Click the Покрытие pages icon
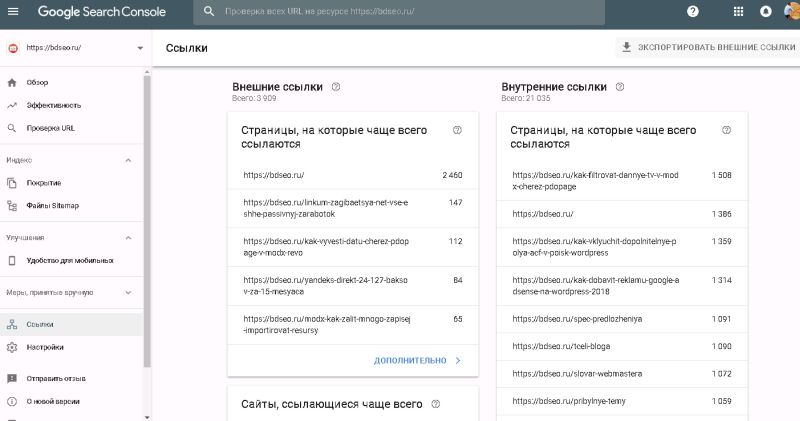This screenshot has height=421, width=800. [x=12, y=183]
